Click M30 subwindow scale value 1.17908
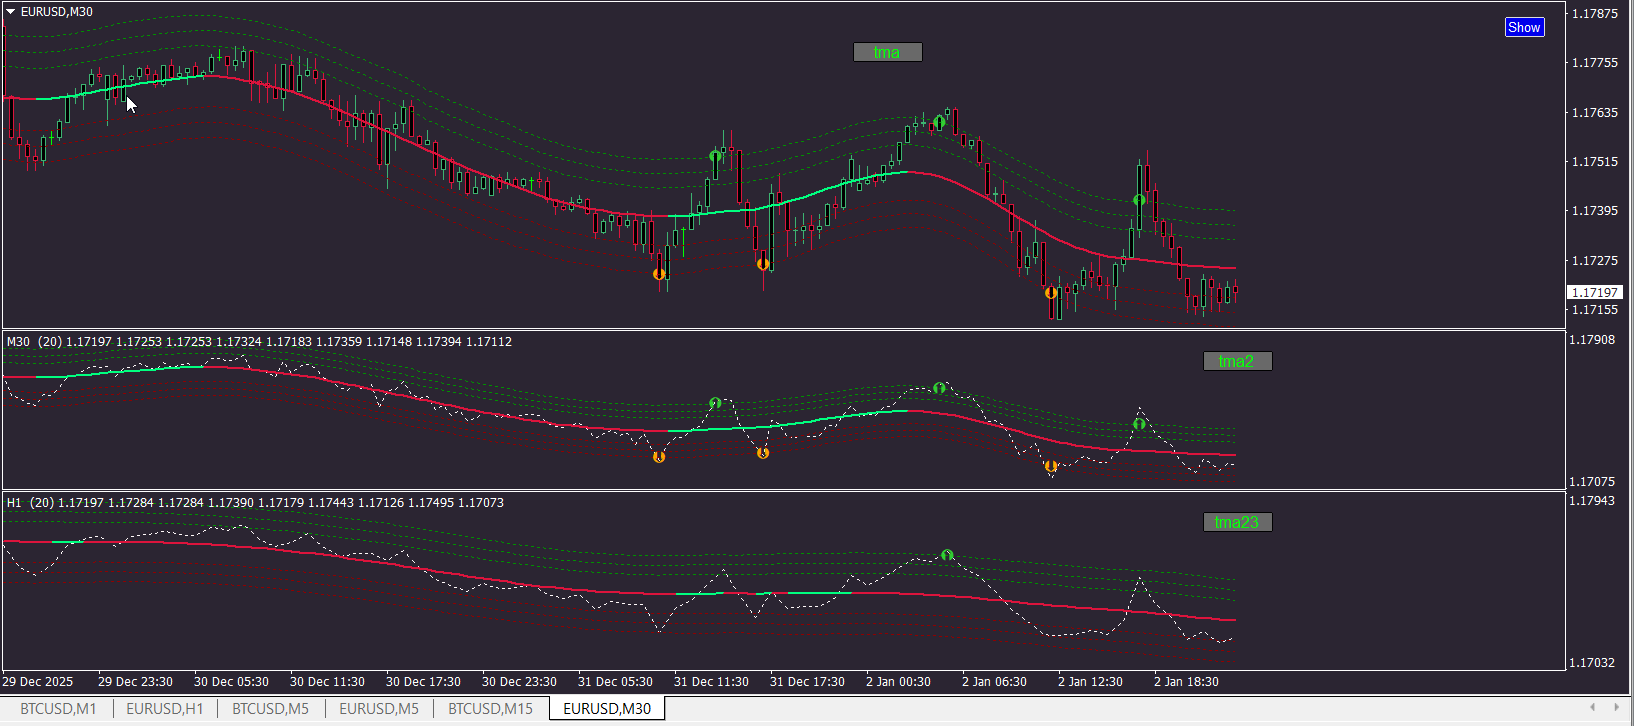1634x726 pixels. pos(1593,340)
